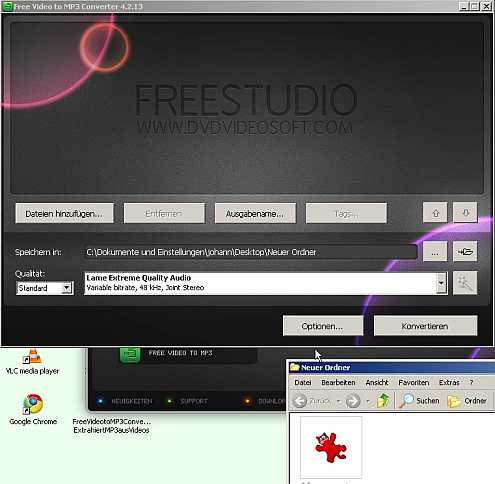
Task: Open output folder via folder arrow icon
Action: point(465,252)
